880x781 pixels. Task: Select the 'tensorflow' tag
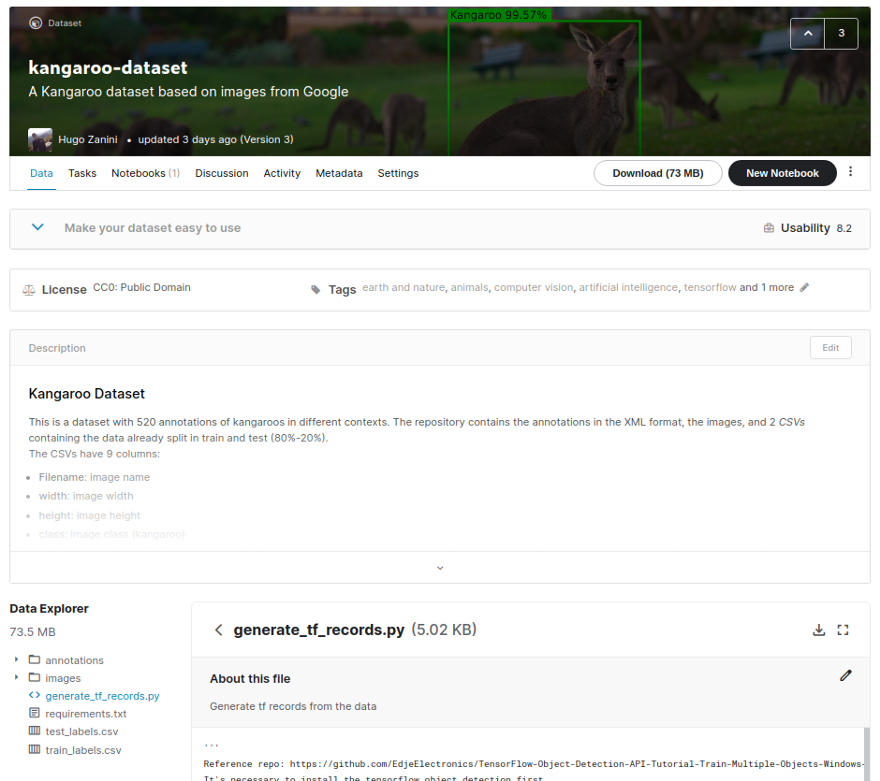(709, 287)
